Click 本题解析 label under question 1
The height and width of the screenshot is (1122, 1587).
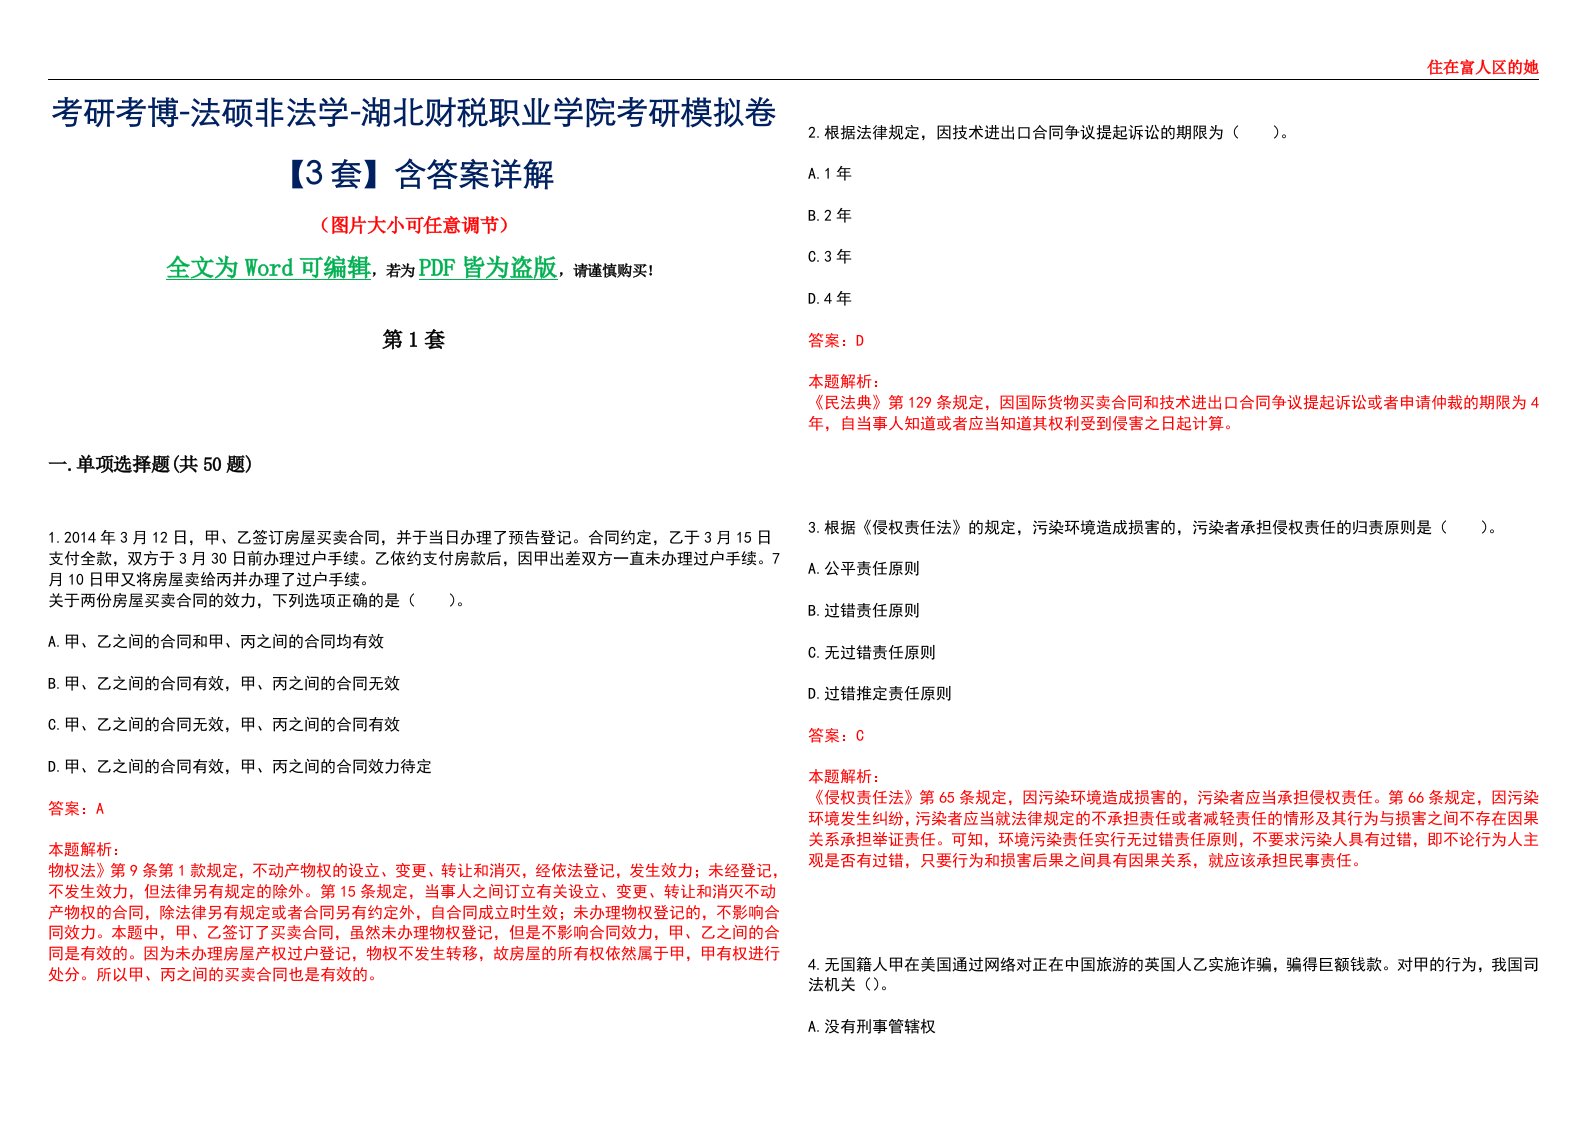click(x=84, y=849)
